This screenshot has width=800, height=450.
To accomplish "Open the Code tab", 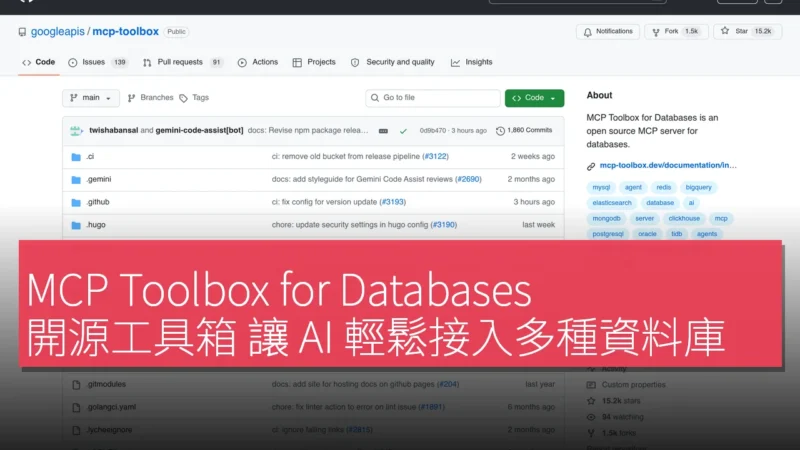I will tap(39, 62).
